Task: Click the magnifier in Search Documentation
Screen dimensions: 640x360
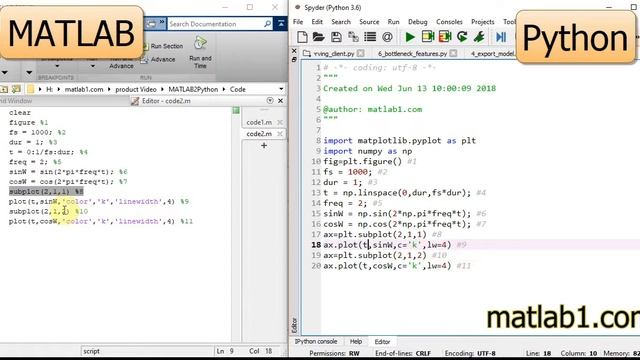Action: pyautogui.click(x=267, y=24)
